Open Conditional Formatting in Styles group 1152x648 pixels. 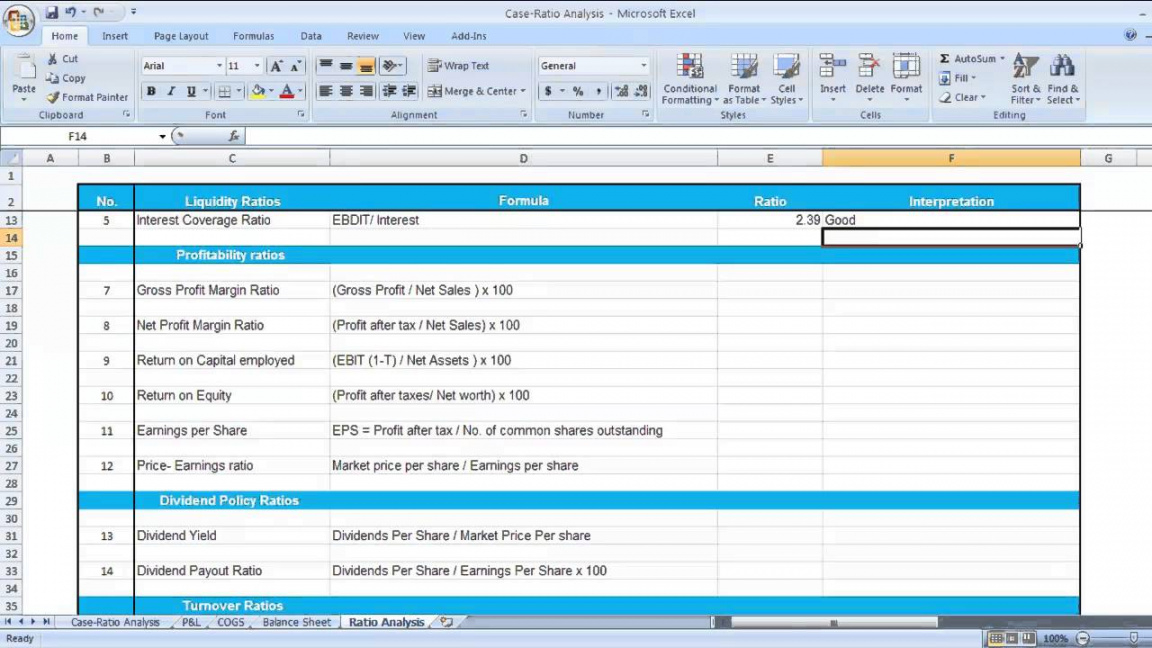[689, 80]
